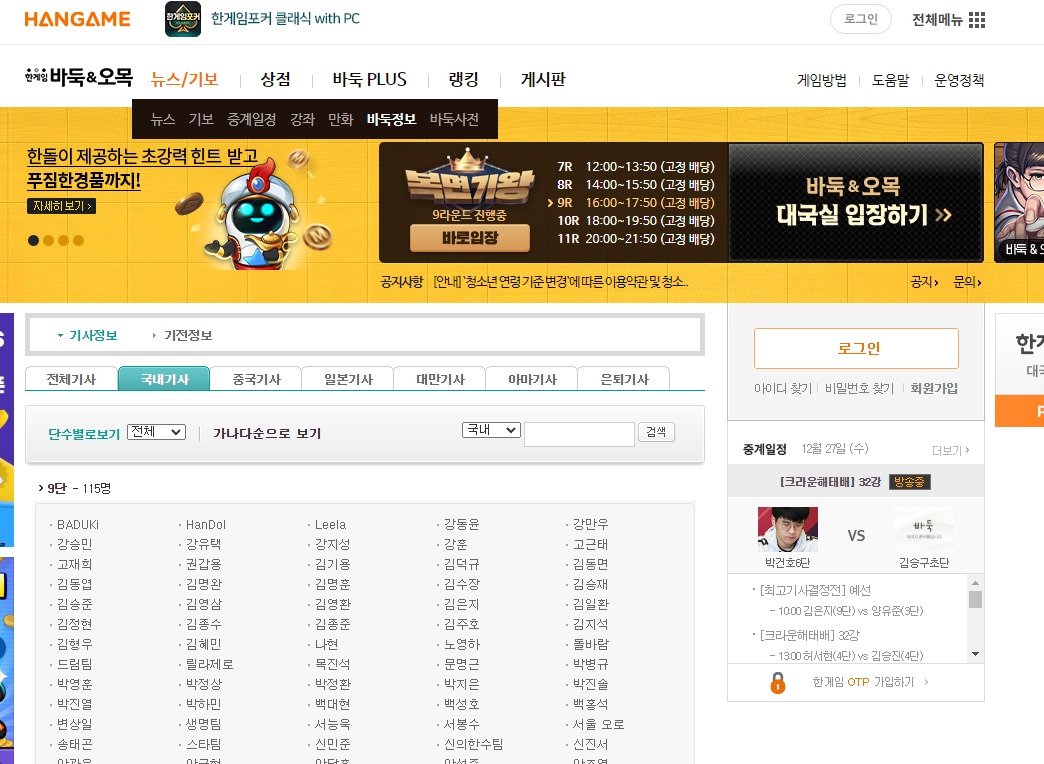Click 대국실 입장하기 banner
Screen dimensions: 1044x764
point(856,202)
